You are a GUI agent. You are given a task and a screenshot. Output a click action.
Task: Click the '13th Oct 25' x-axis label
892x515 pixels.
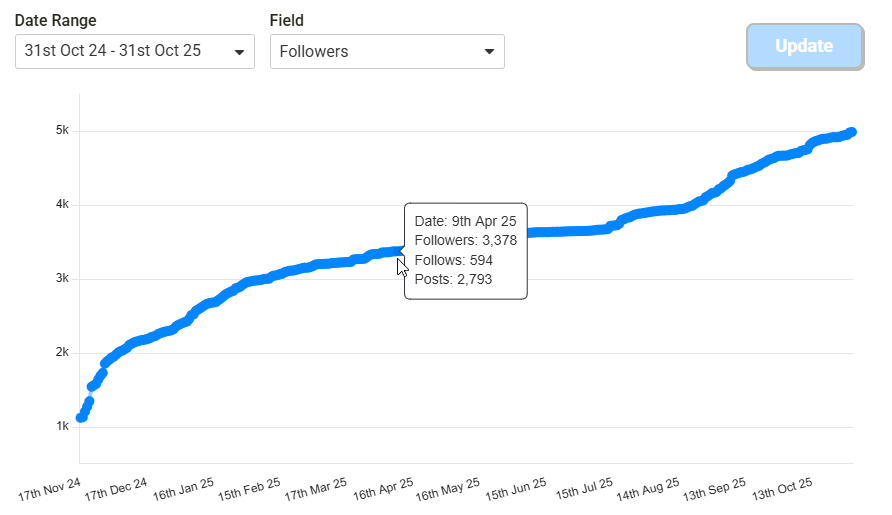click(780, 489)
